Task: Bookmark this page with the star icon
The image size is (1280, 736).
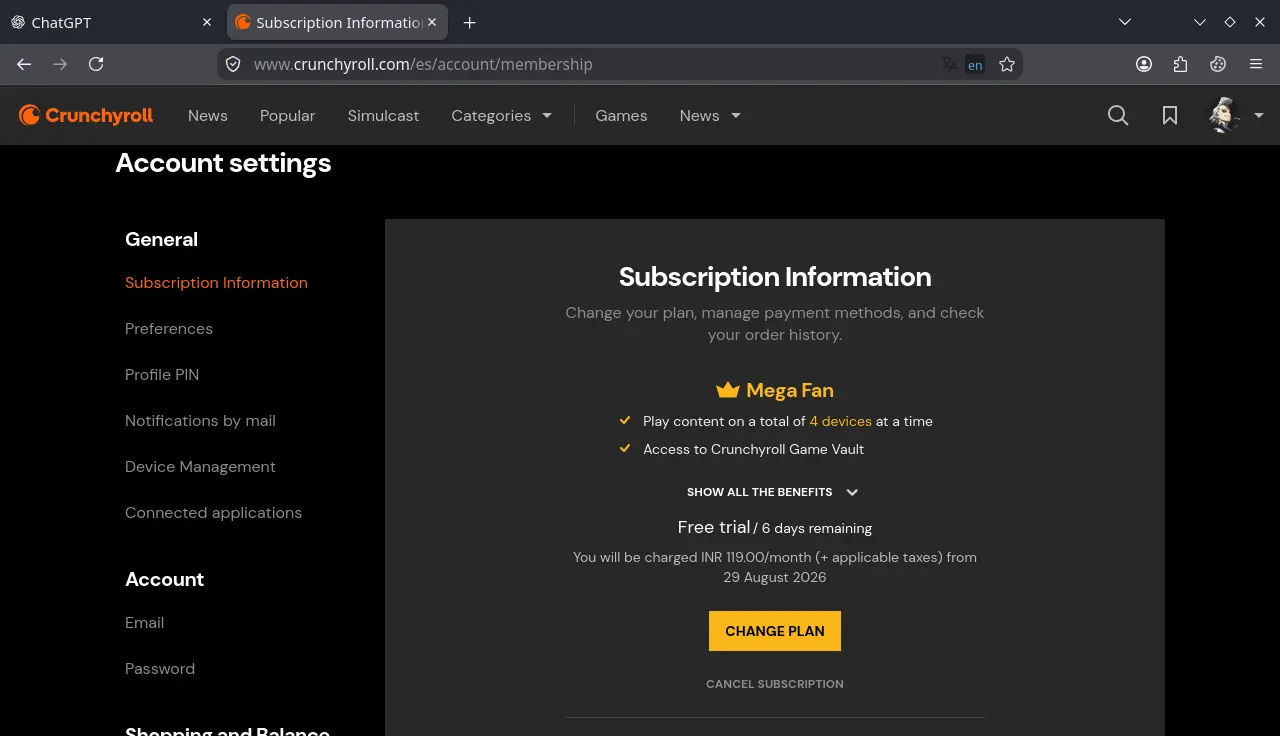Action: click(x=1007, y=64)
